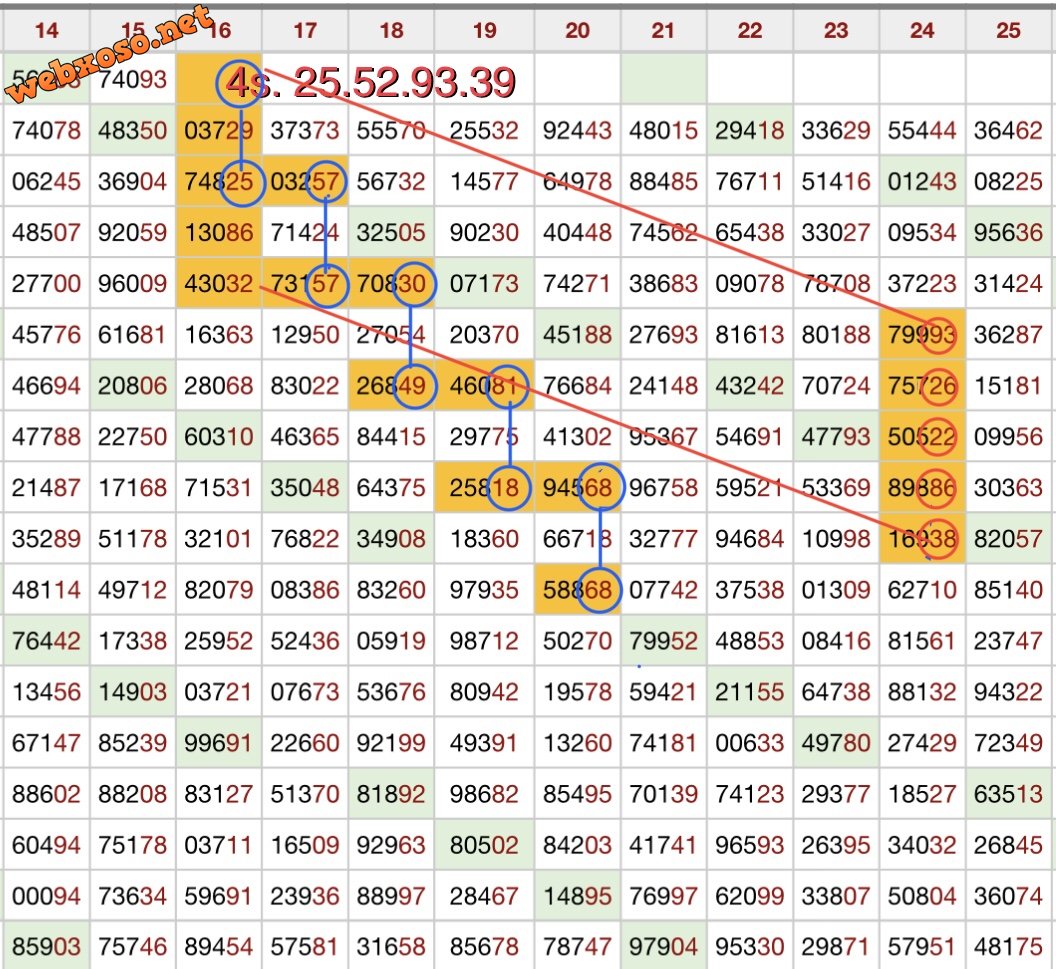Click blue circle on 25 in 74825
Viewport: 1056px width, 969px height.
point(240,182)
